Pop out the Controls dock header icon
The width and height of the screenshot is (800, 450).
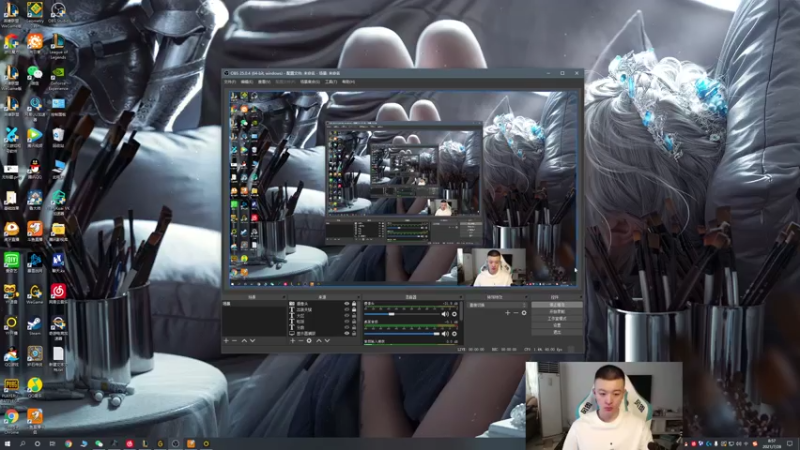click(x=581, y=297)
